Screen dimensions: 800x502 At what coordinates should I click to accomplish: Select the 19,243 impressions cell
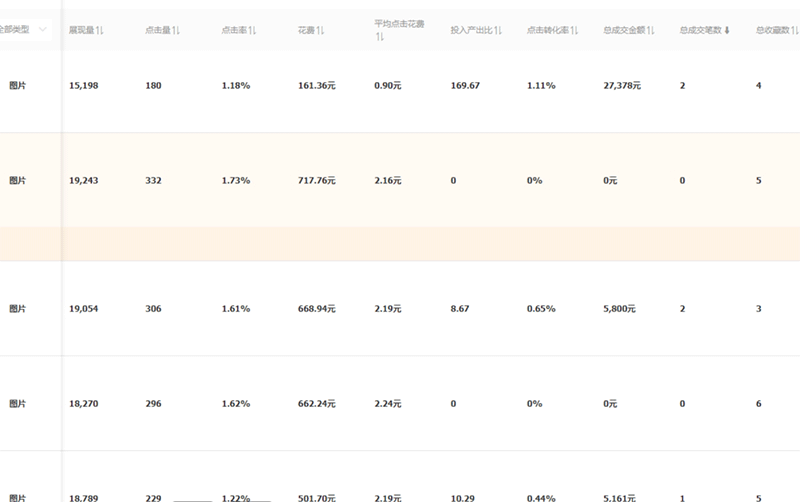pos(83,181)
